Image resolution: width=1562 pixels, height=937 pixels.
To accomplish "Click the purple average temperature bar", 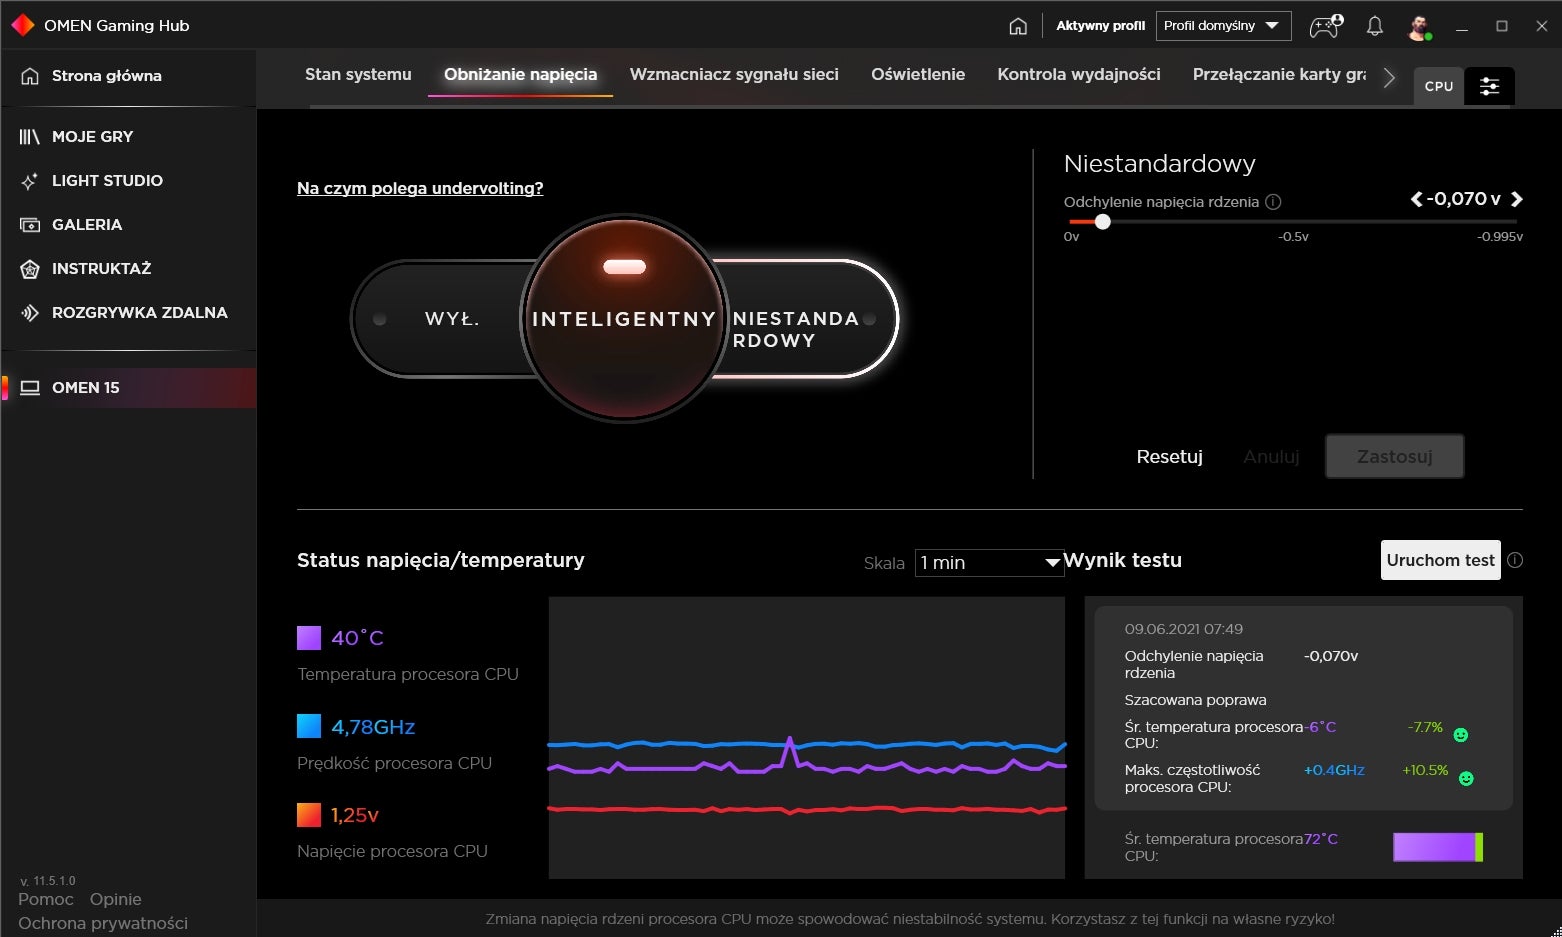I will tap(1438, 847).
